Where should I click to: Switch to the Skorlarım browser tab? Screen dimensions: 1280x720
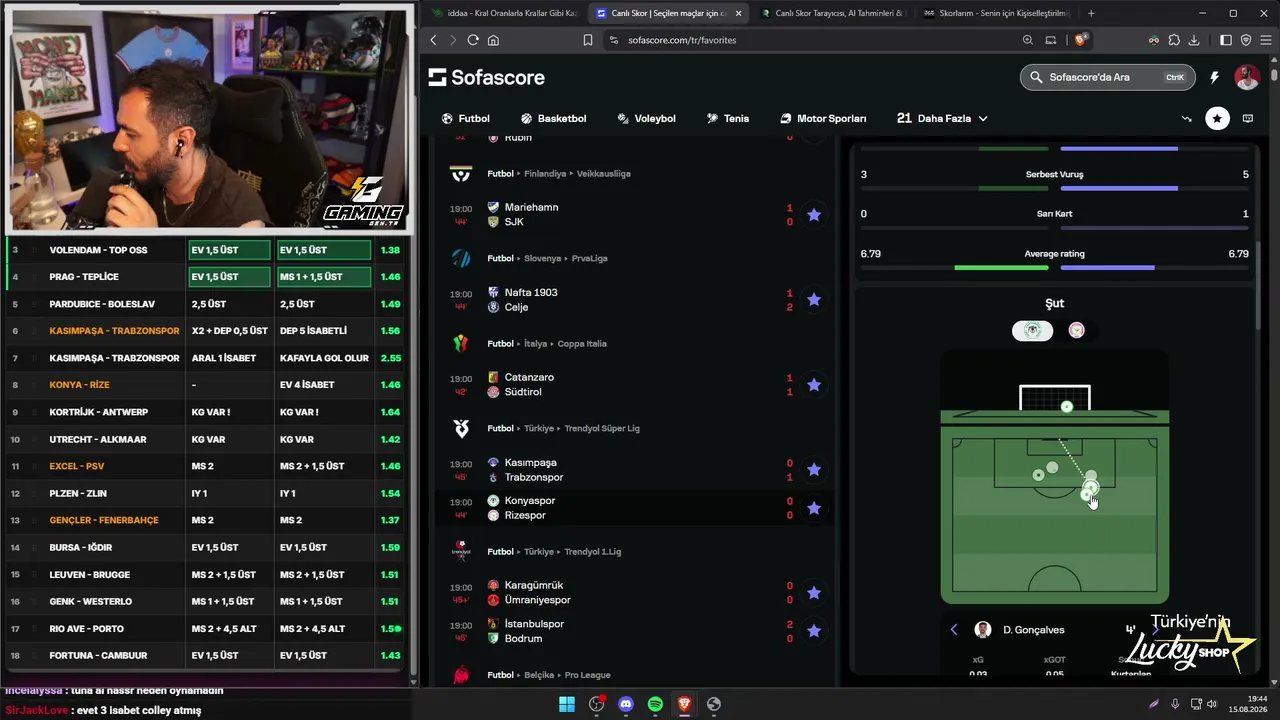pos(995,13)
